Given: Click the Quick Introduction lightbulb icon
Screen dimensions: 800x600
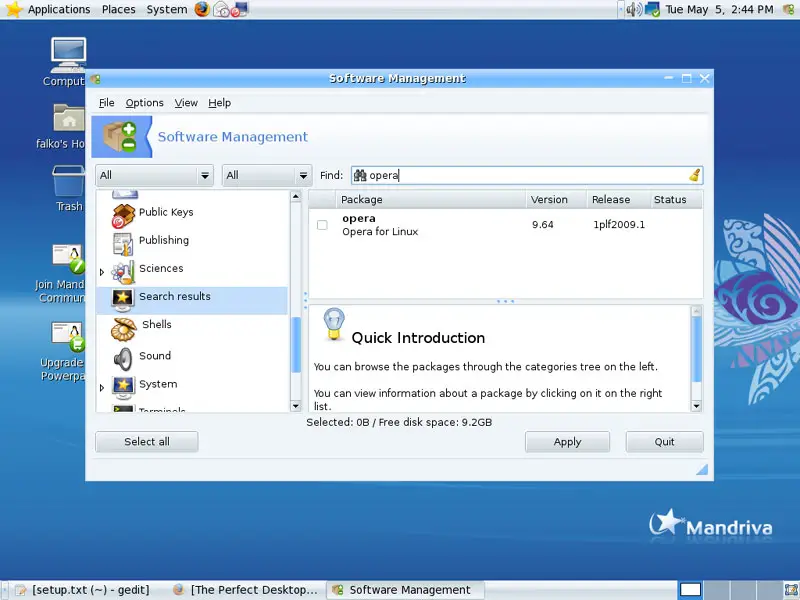Looking at the screenshot, I should (x=334, y=324).
